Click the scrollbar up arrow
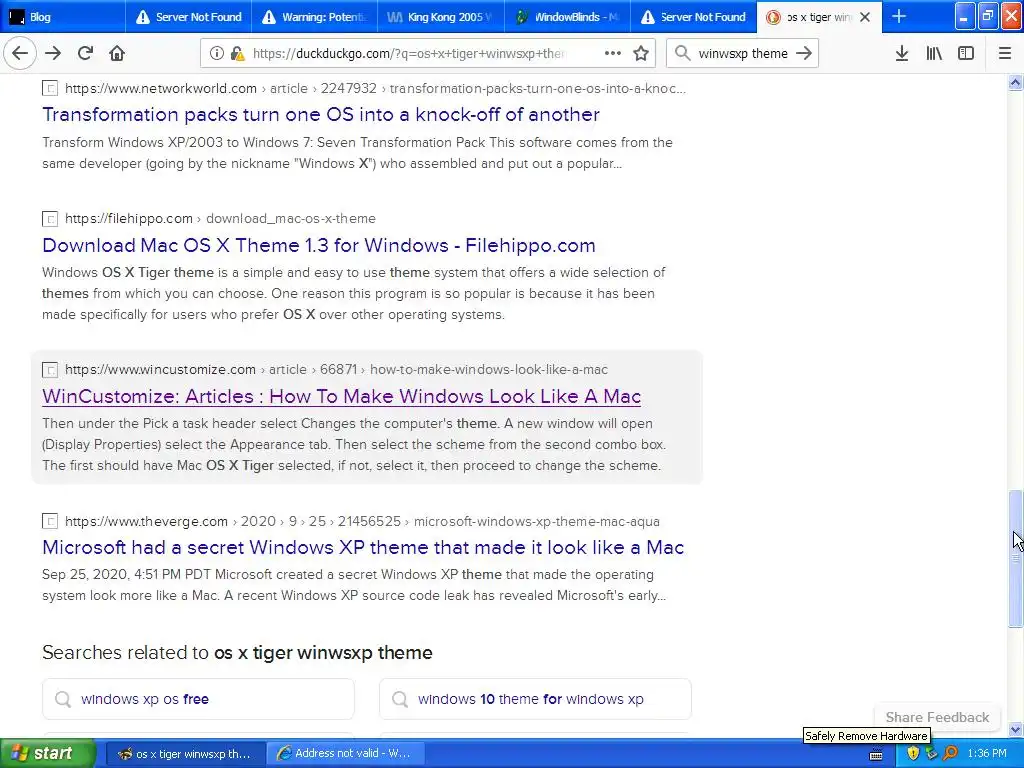Image resolution: width=1024 pixels, height=768 pixels. click(x=1016, y=83)
